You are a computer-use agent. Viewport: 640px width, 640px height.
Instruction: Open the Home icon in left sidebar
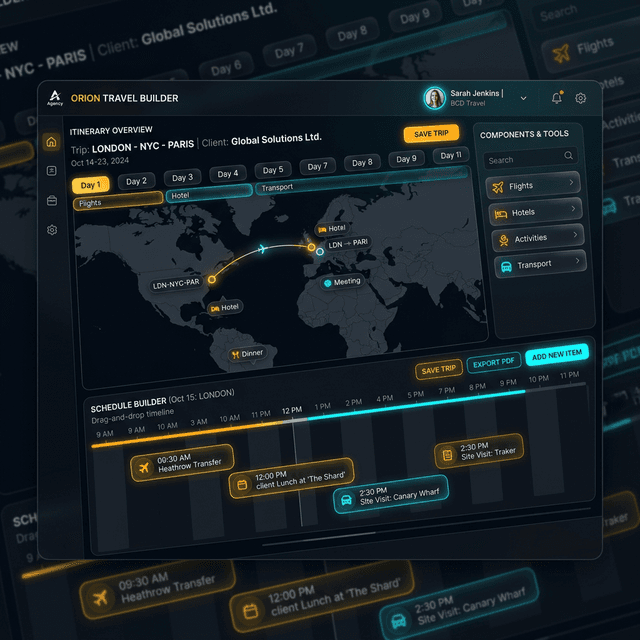pos(51,142)
